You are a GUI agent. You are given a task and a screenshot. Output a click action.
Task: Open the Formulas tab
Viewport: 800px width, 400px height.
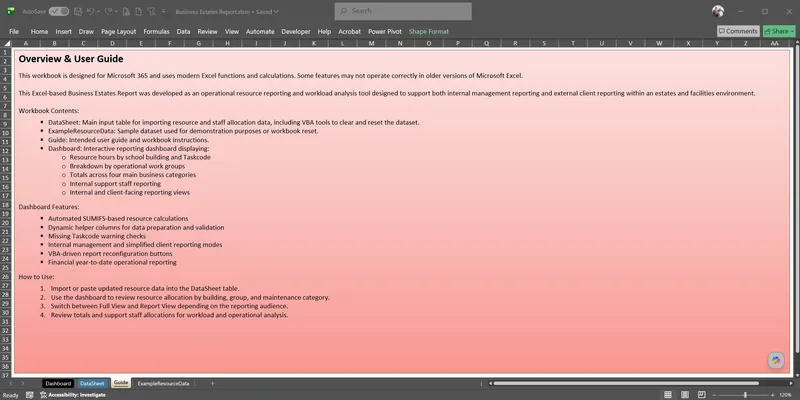(x=156, y=32)
